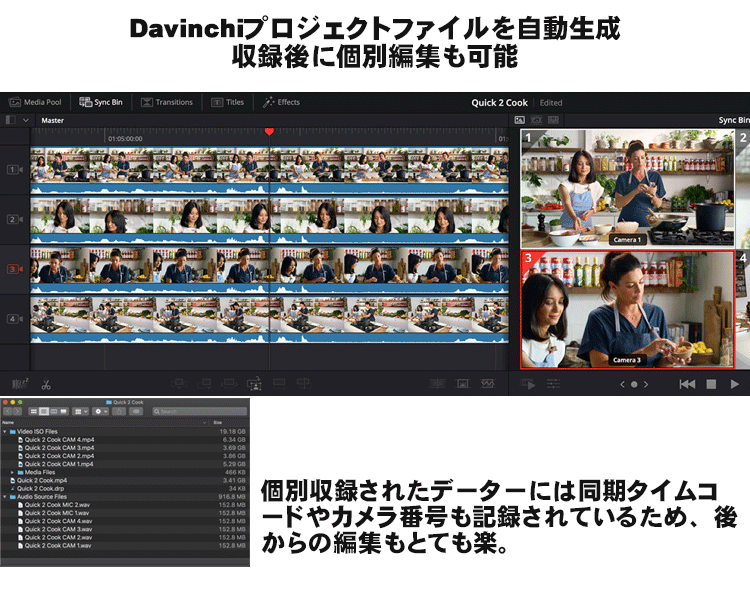
Task: Click the Close Up edit icon
Action: [254, 384]
